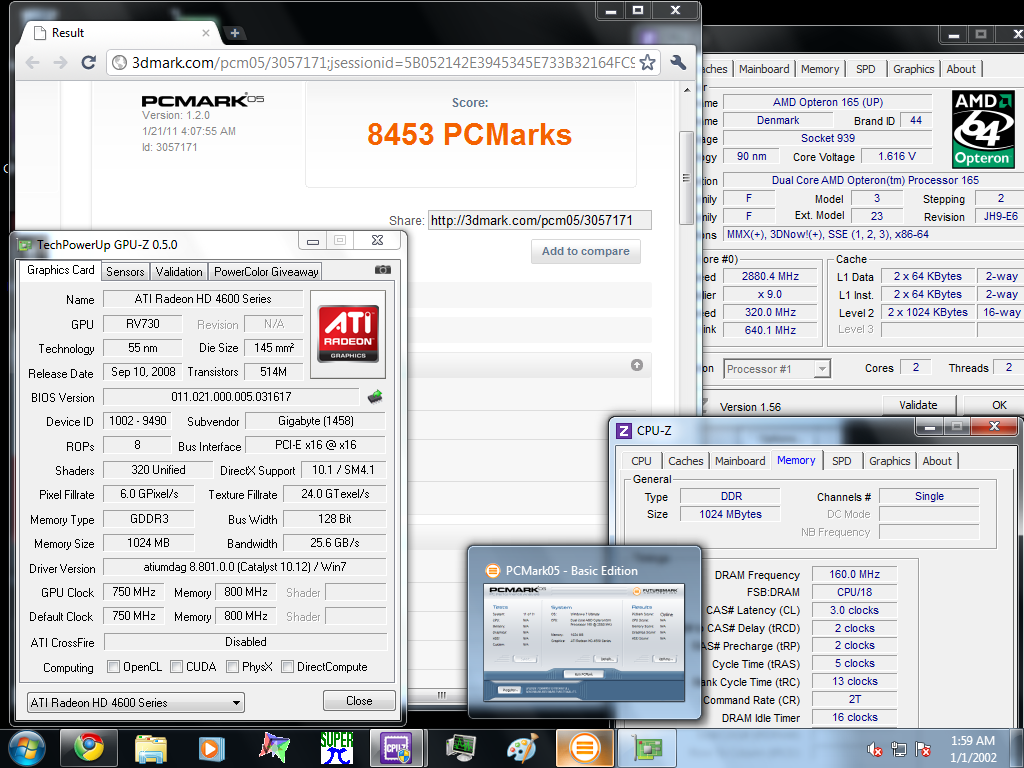Open the Paint taskbar icon
The height and width of the screenshot is (768, 1024).
point(522,748)
